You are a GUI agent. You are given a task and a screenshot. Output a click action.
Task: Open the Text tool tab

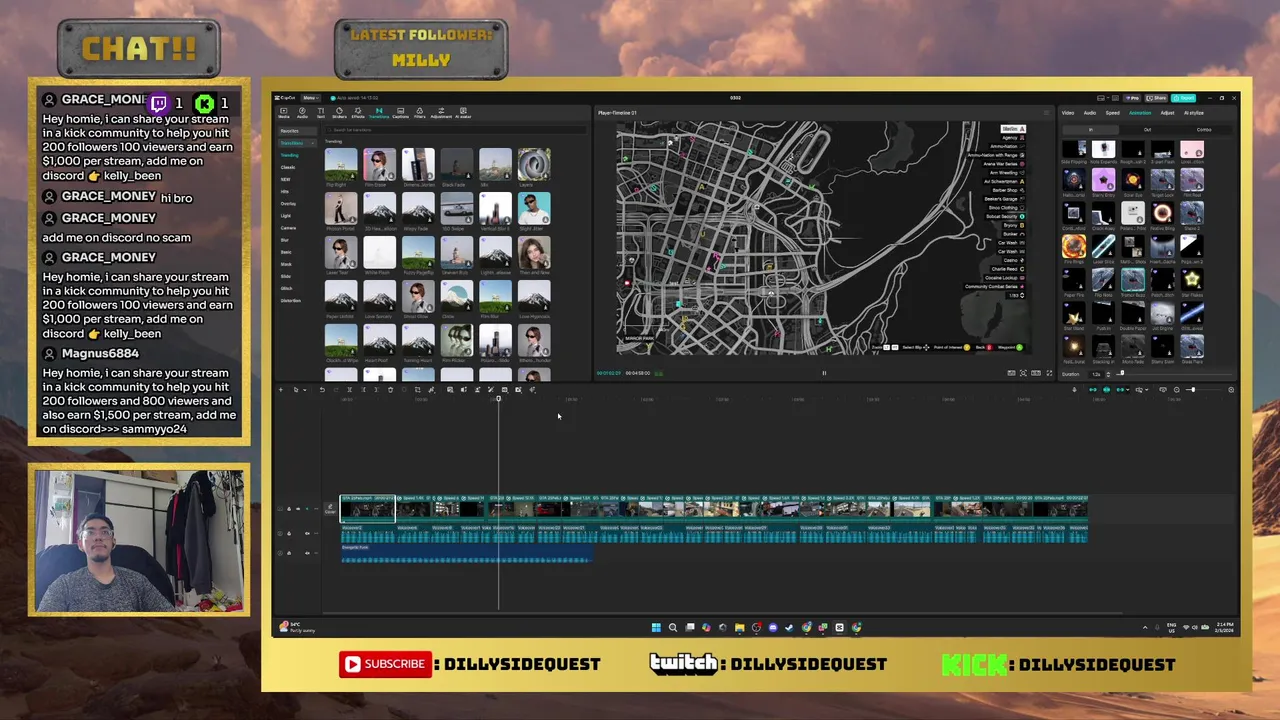321,113
